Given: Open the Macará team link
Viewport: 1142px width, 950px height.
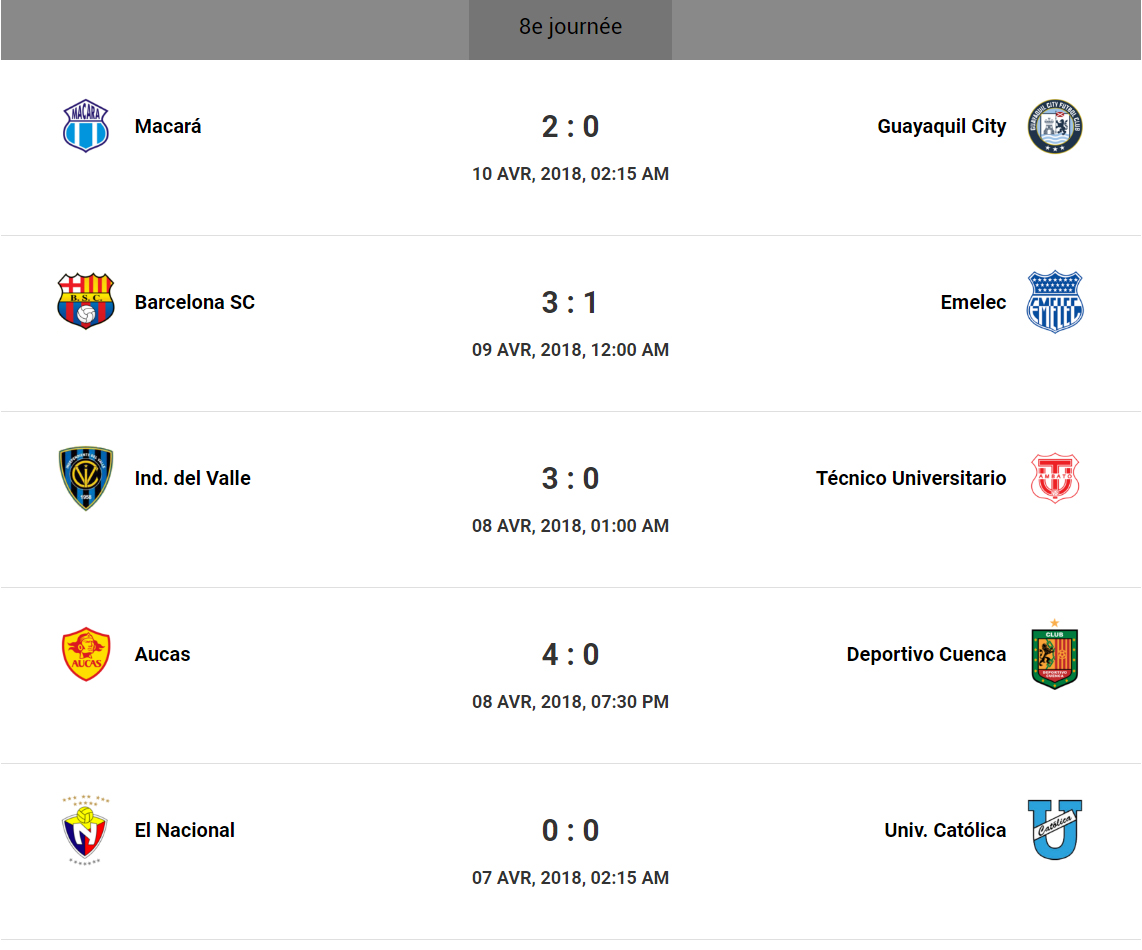Looking at the screenshot, I should (x=168, y=127).
